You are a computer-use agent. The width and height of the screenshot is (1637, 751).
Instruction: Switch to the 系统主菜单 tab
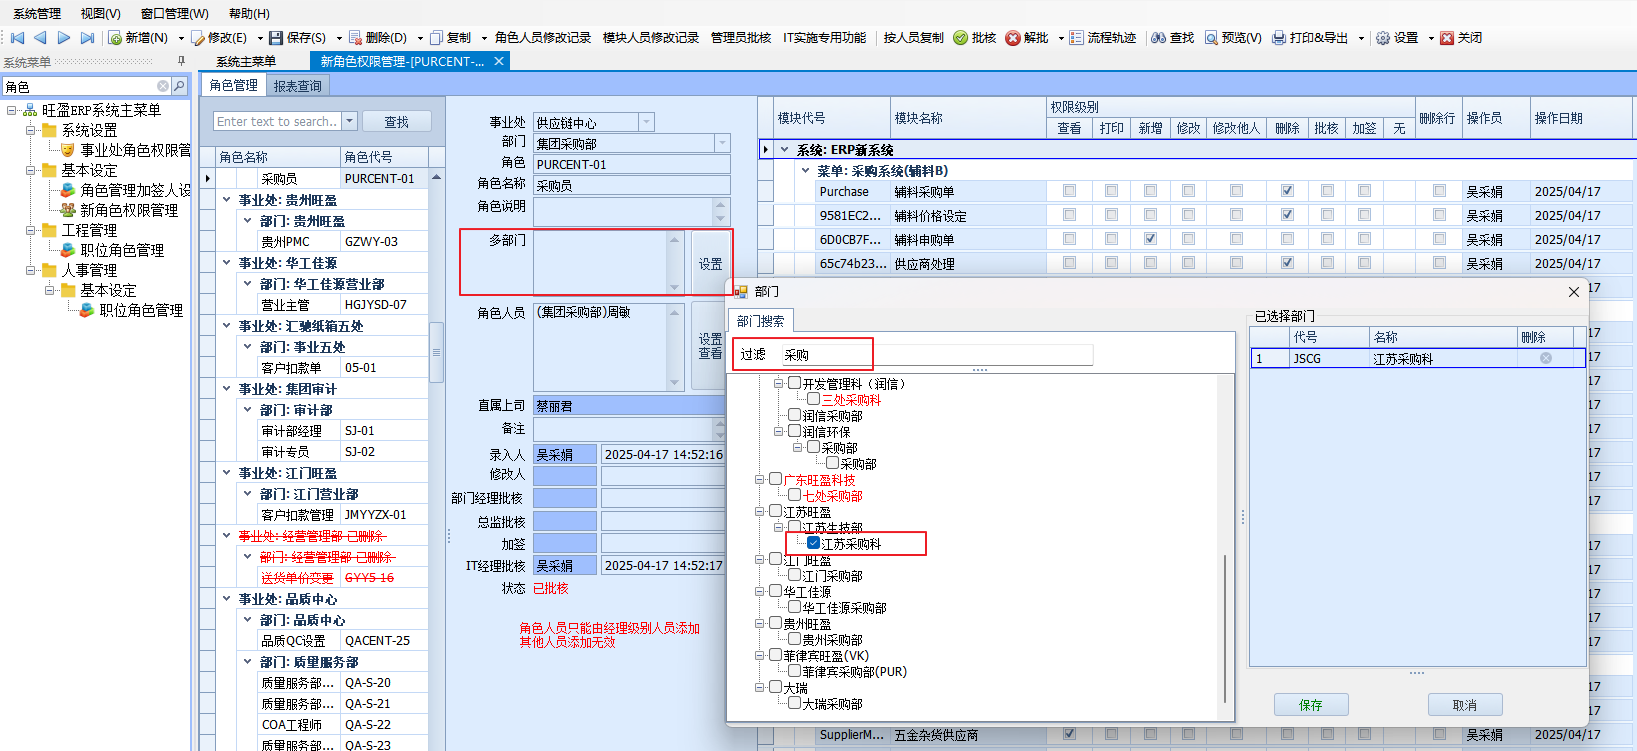tap(246, 61)
